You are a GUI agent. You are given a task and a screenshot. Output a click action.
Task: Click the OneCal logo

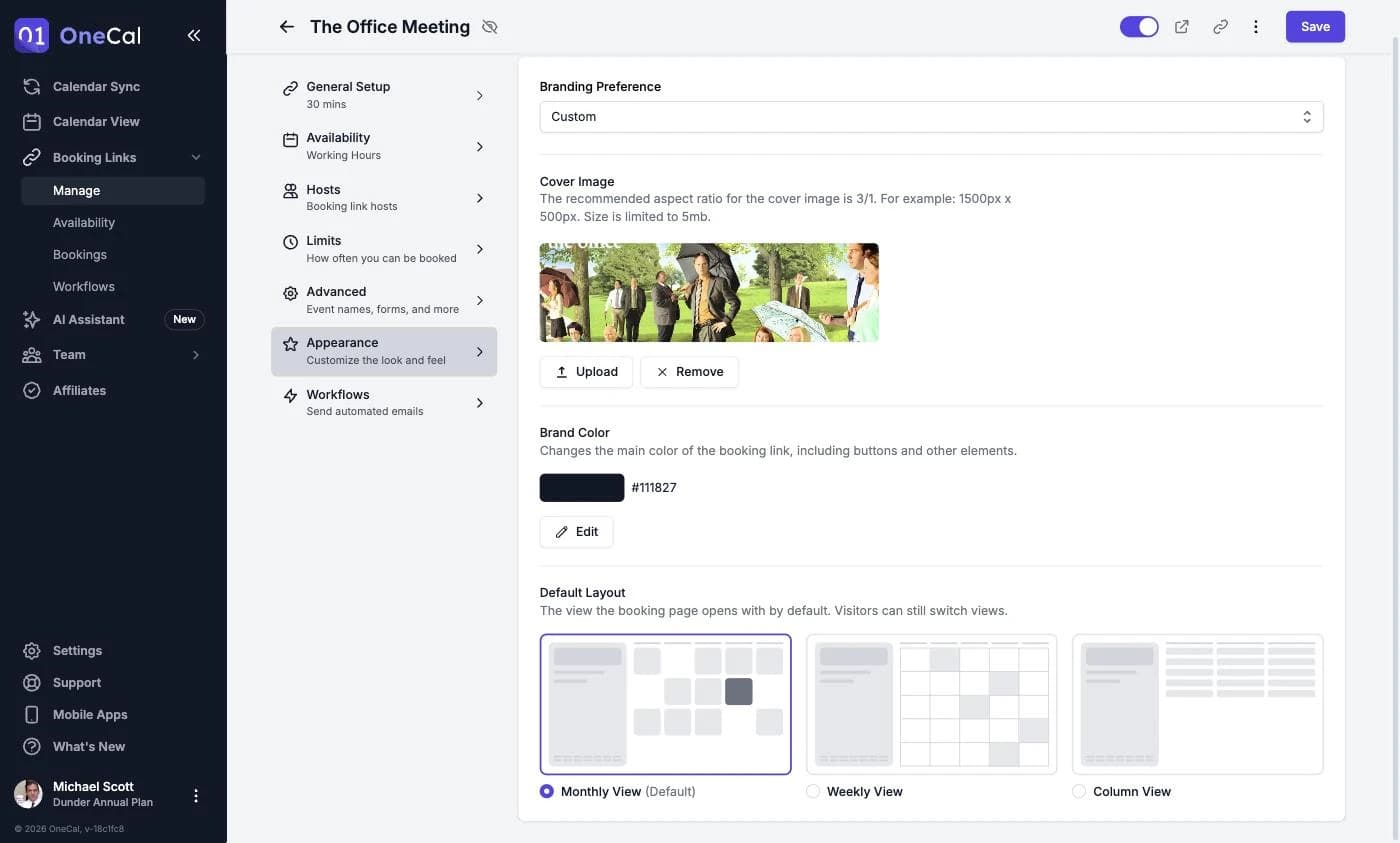click(x=78, y=35)
